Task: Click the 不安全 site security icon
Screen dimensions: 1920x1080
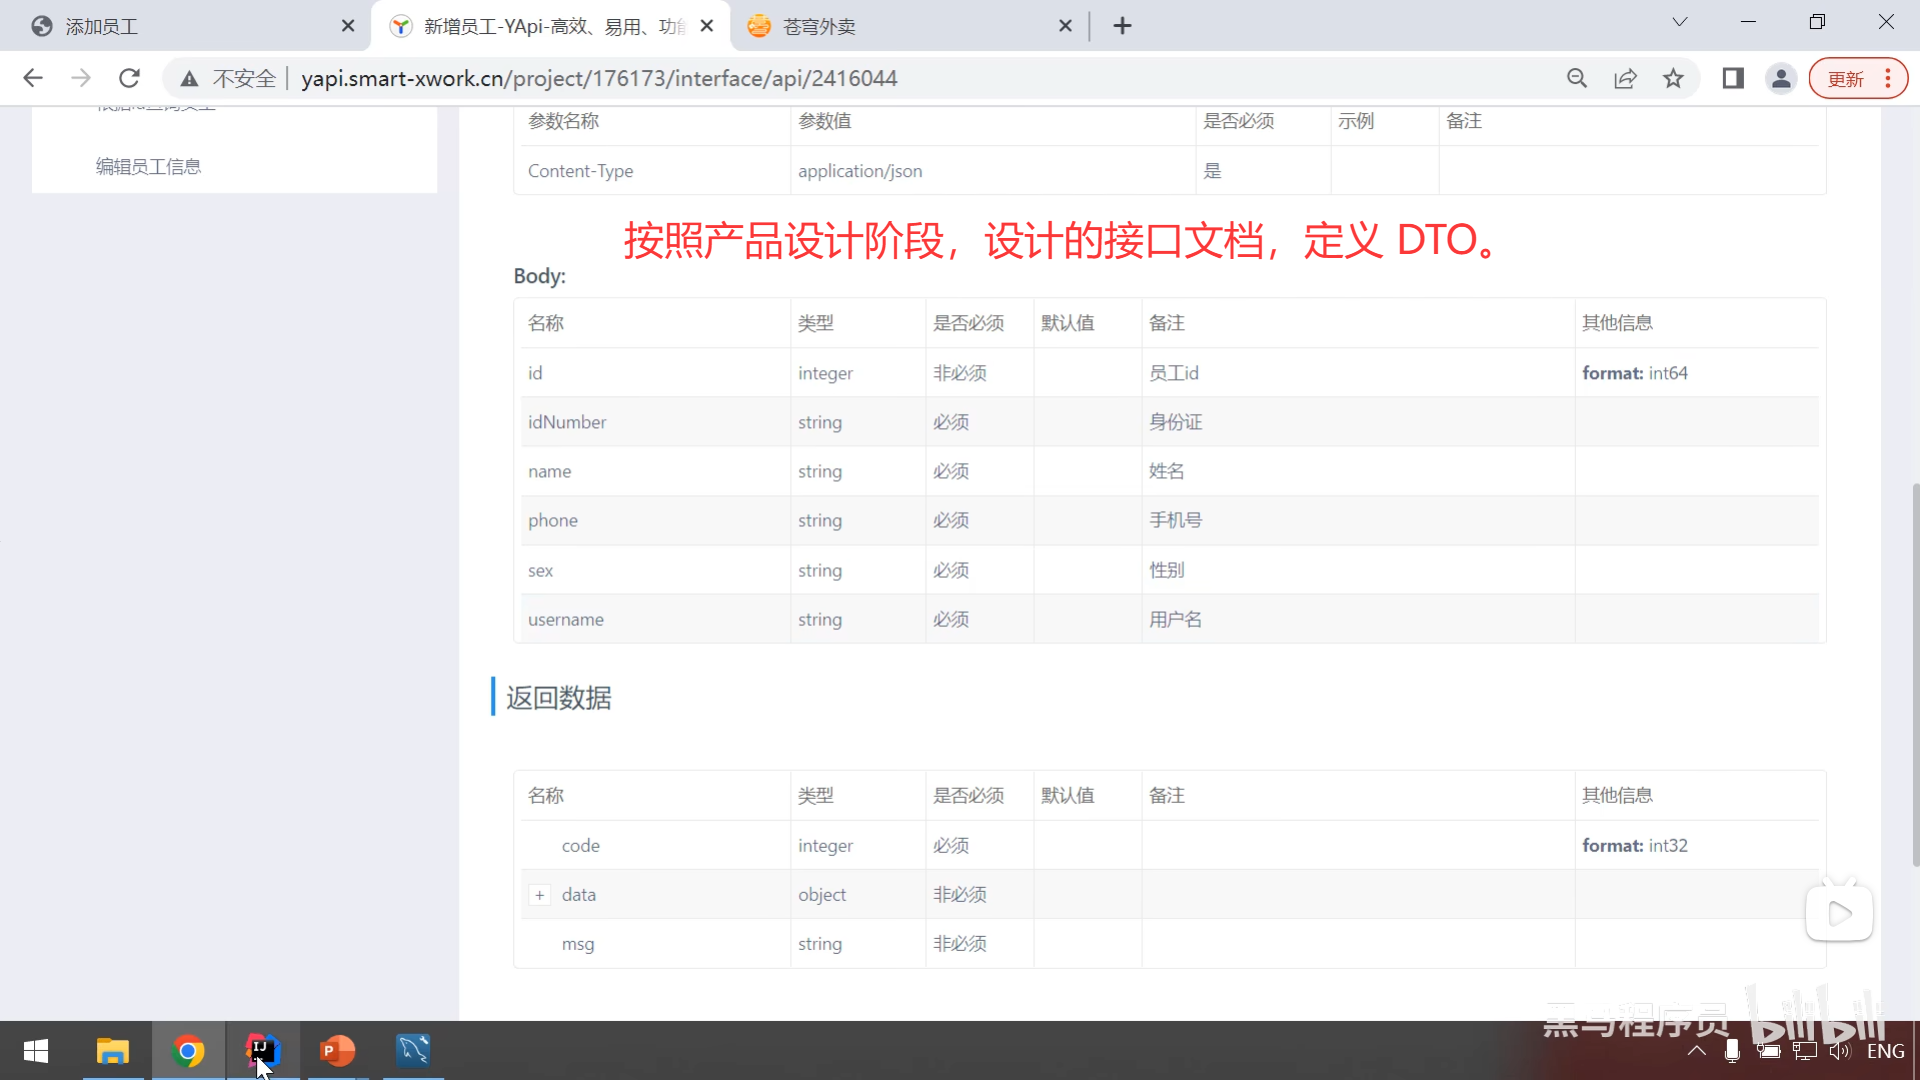Action: tap(190, 78)
